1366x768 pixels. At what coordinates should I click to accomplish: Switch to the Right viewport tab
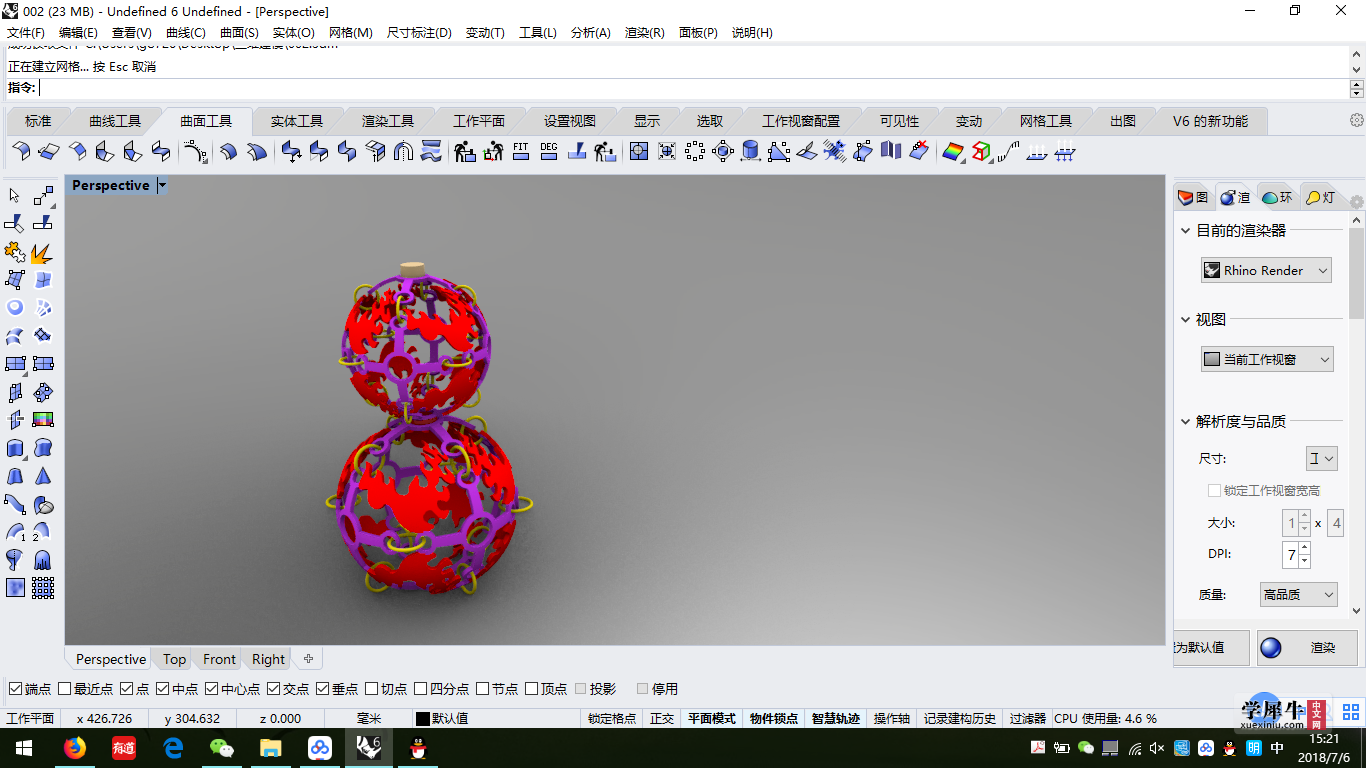coord(268,659)
